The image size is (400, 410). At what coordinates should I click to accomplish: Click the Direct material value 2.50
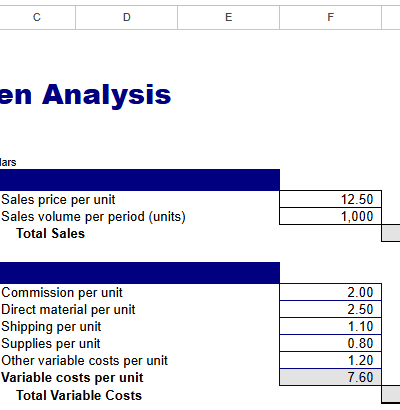point(330,309)
